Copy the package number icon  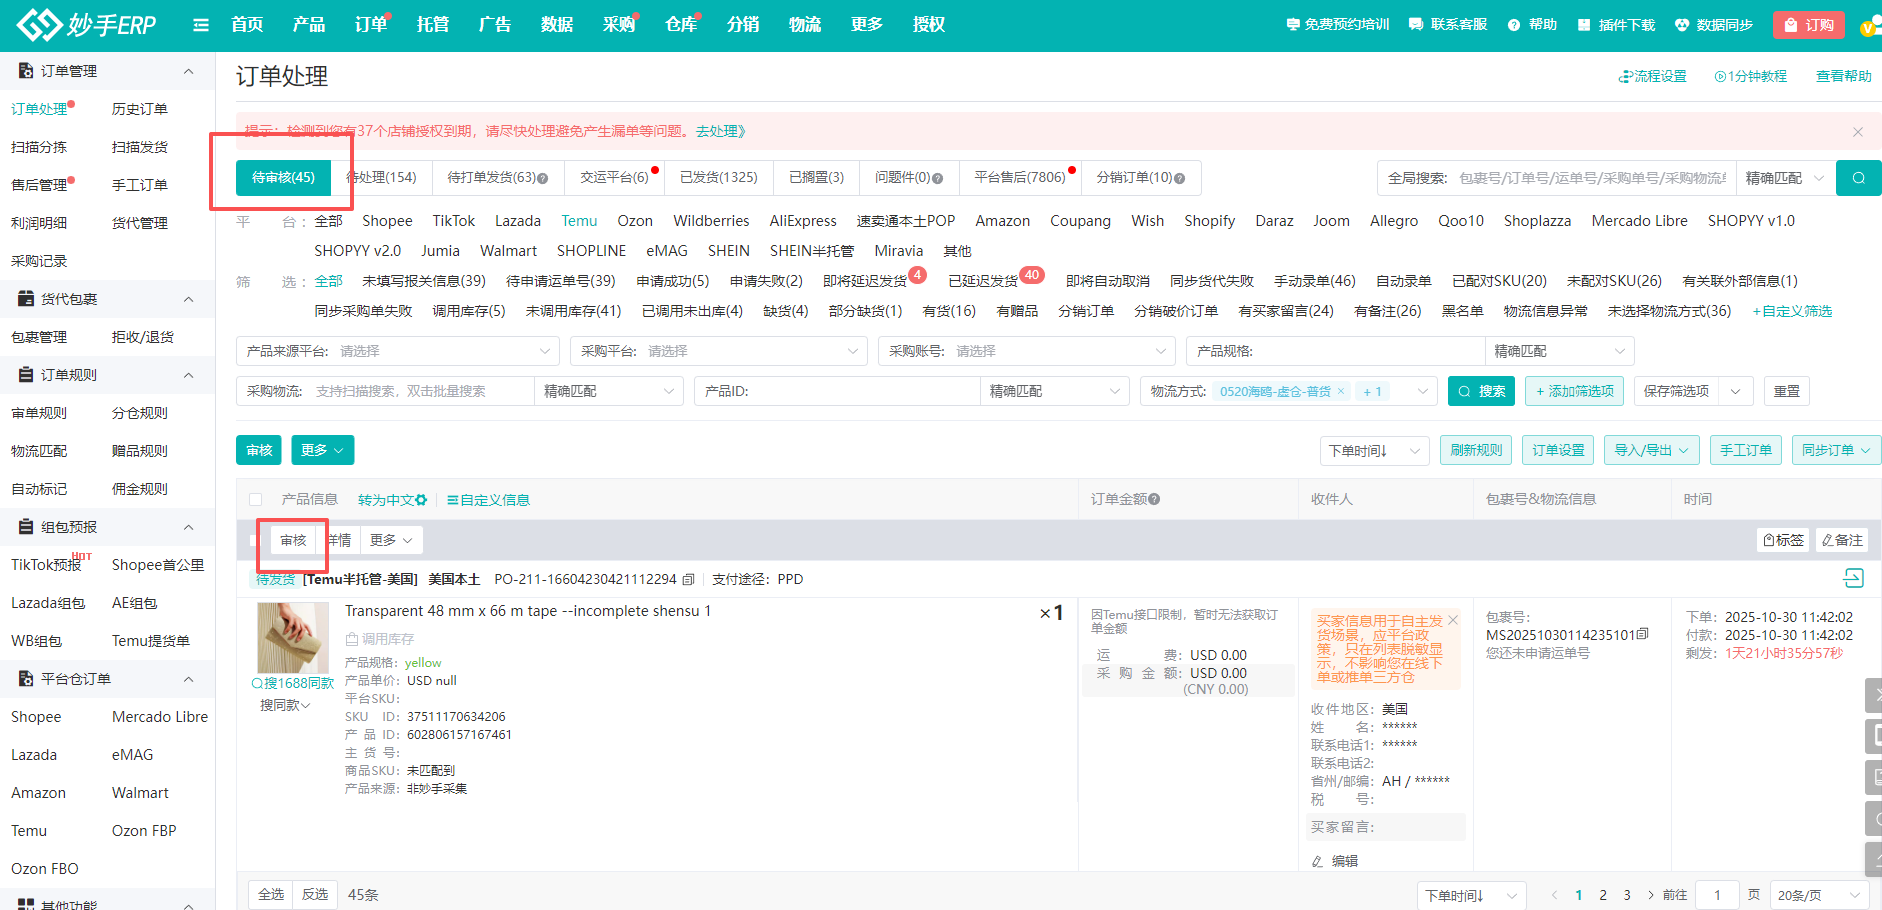(x=1642, y=635)
